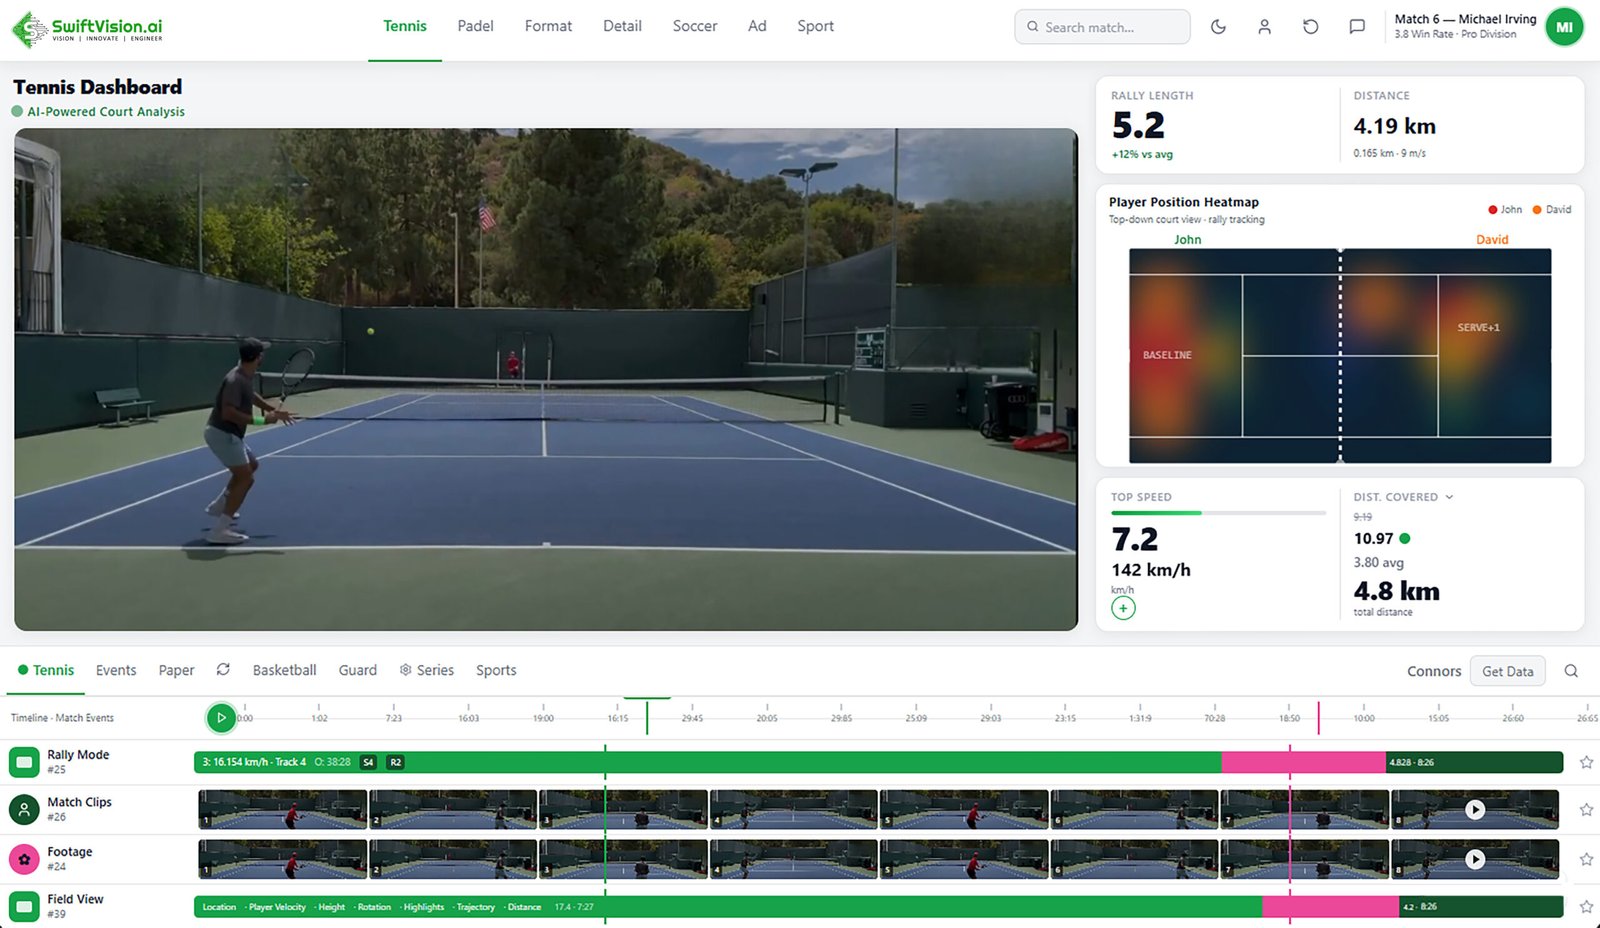Image resolution: width=1600 pixels, height=928 pixels.
Task: Click the Connors label
Action: pyautogui.click(x=1434, y=671)
